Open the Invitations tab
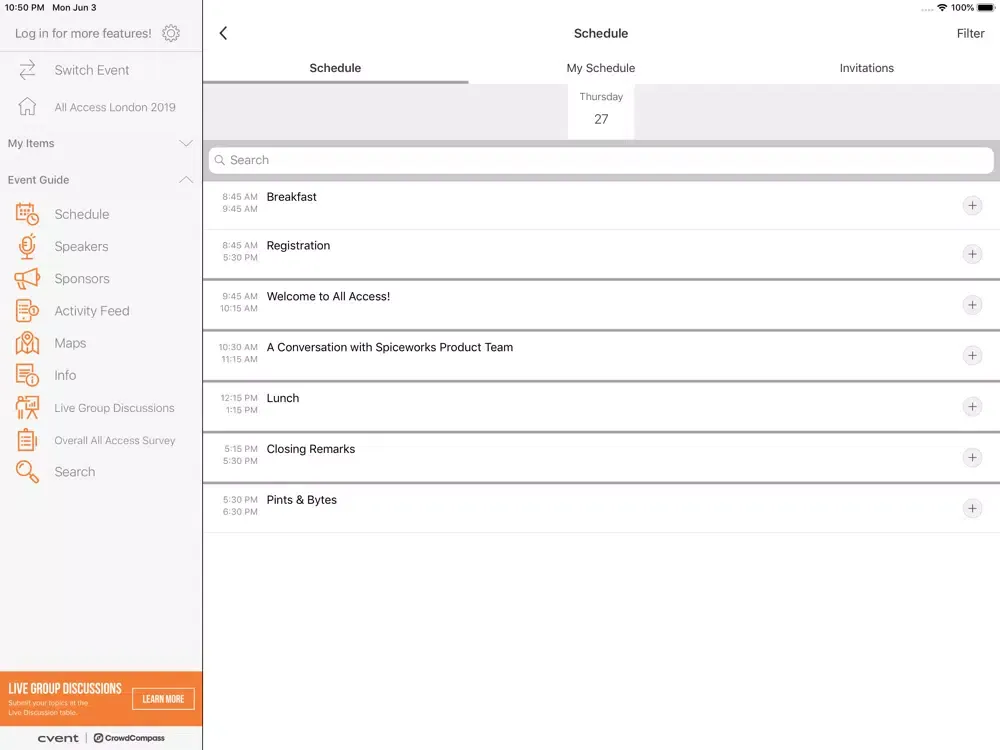The image size is (1000, 750). [x=866, y=68]
